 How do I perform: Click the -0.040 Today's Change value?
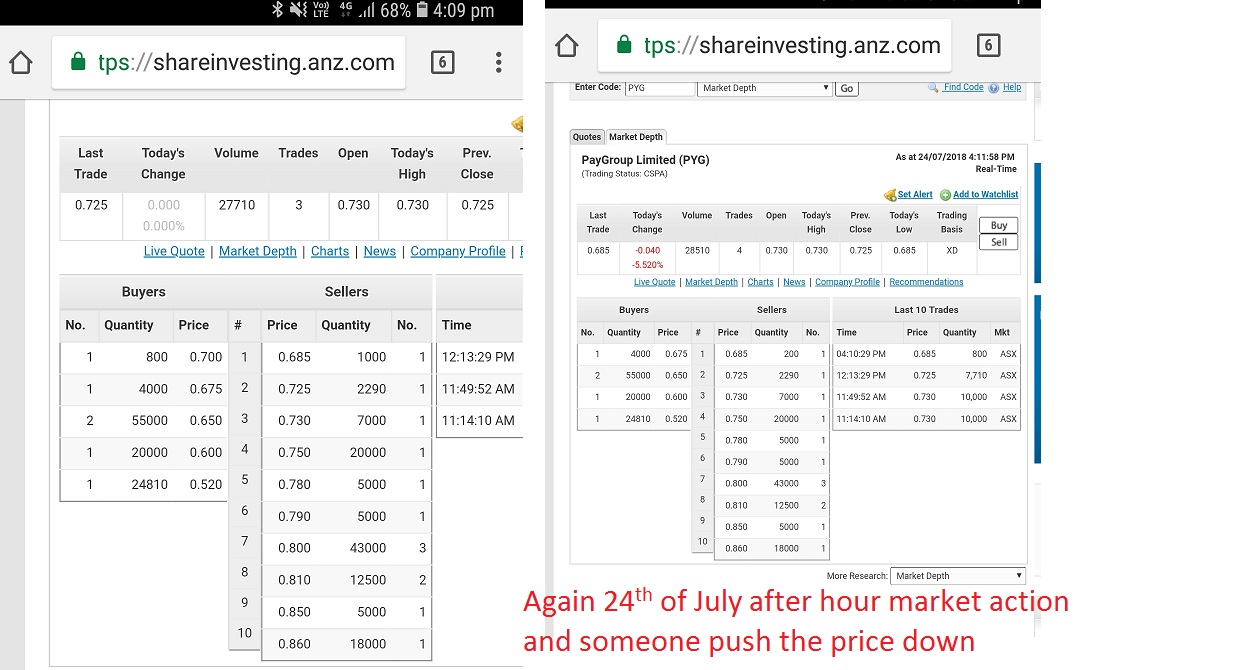tap(647, 250)
